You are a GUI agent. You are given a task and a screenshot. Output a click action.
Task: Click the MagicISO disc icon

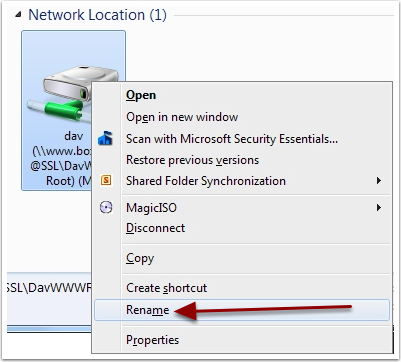click(106, 208)
